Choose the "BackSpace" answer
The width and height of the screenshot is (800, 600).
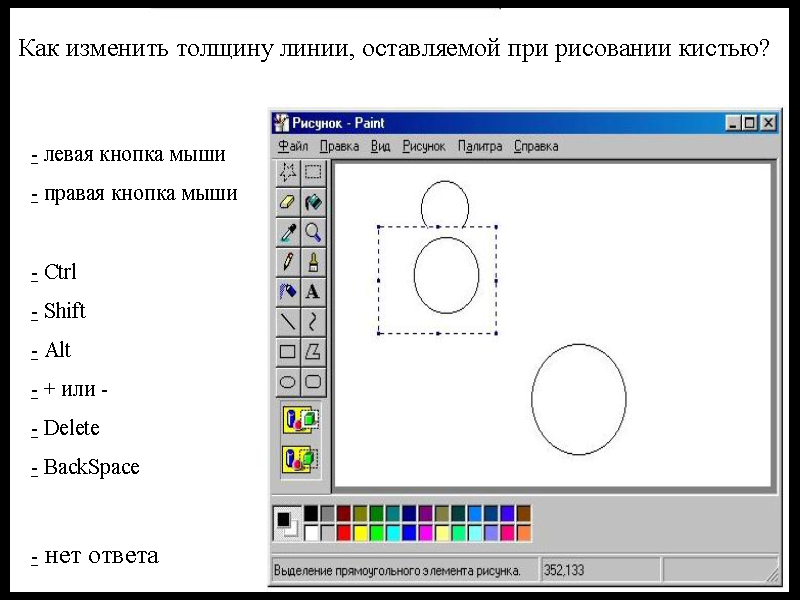coord(85,467)
